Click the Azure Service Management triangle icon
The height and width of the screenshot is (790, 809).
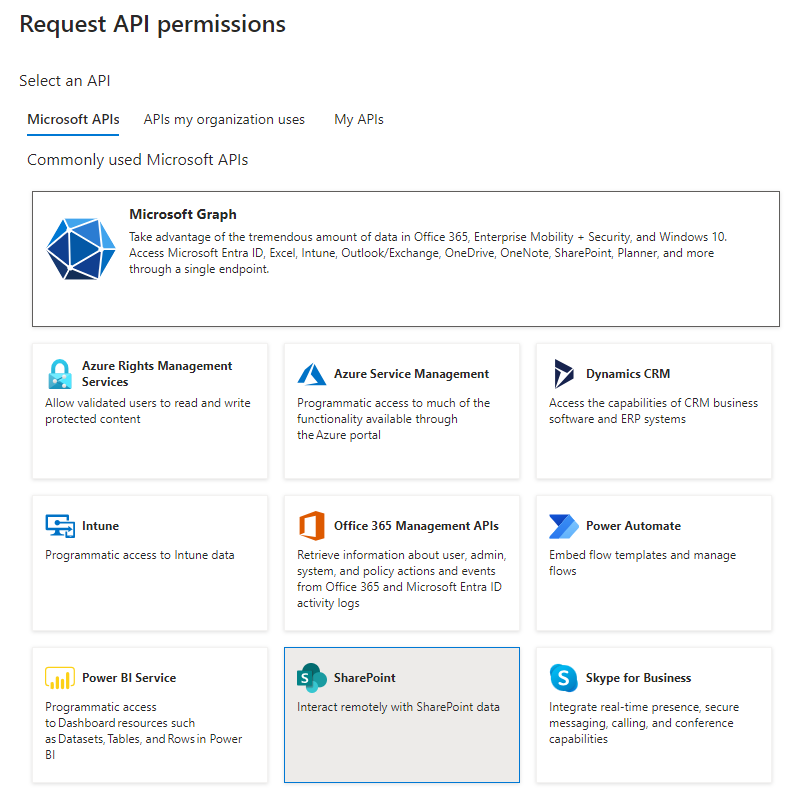tap(313, 374)
